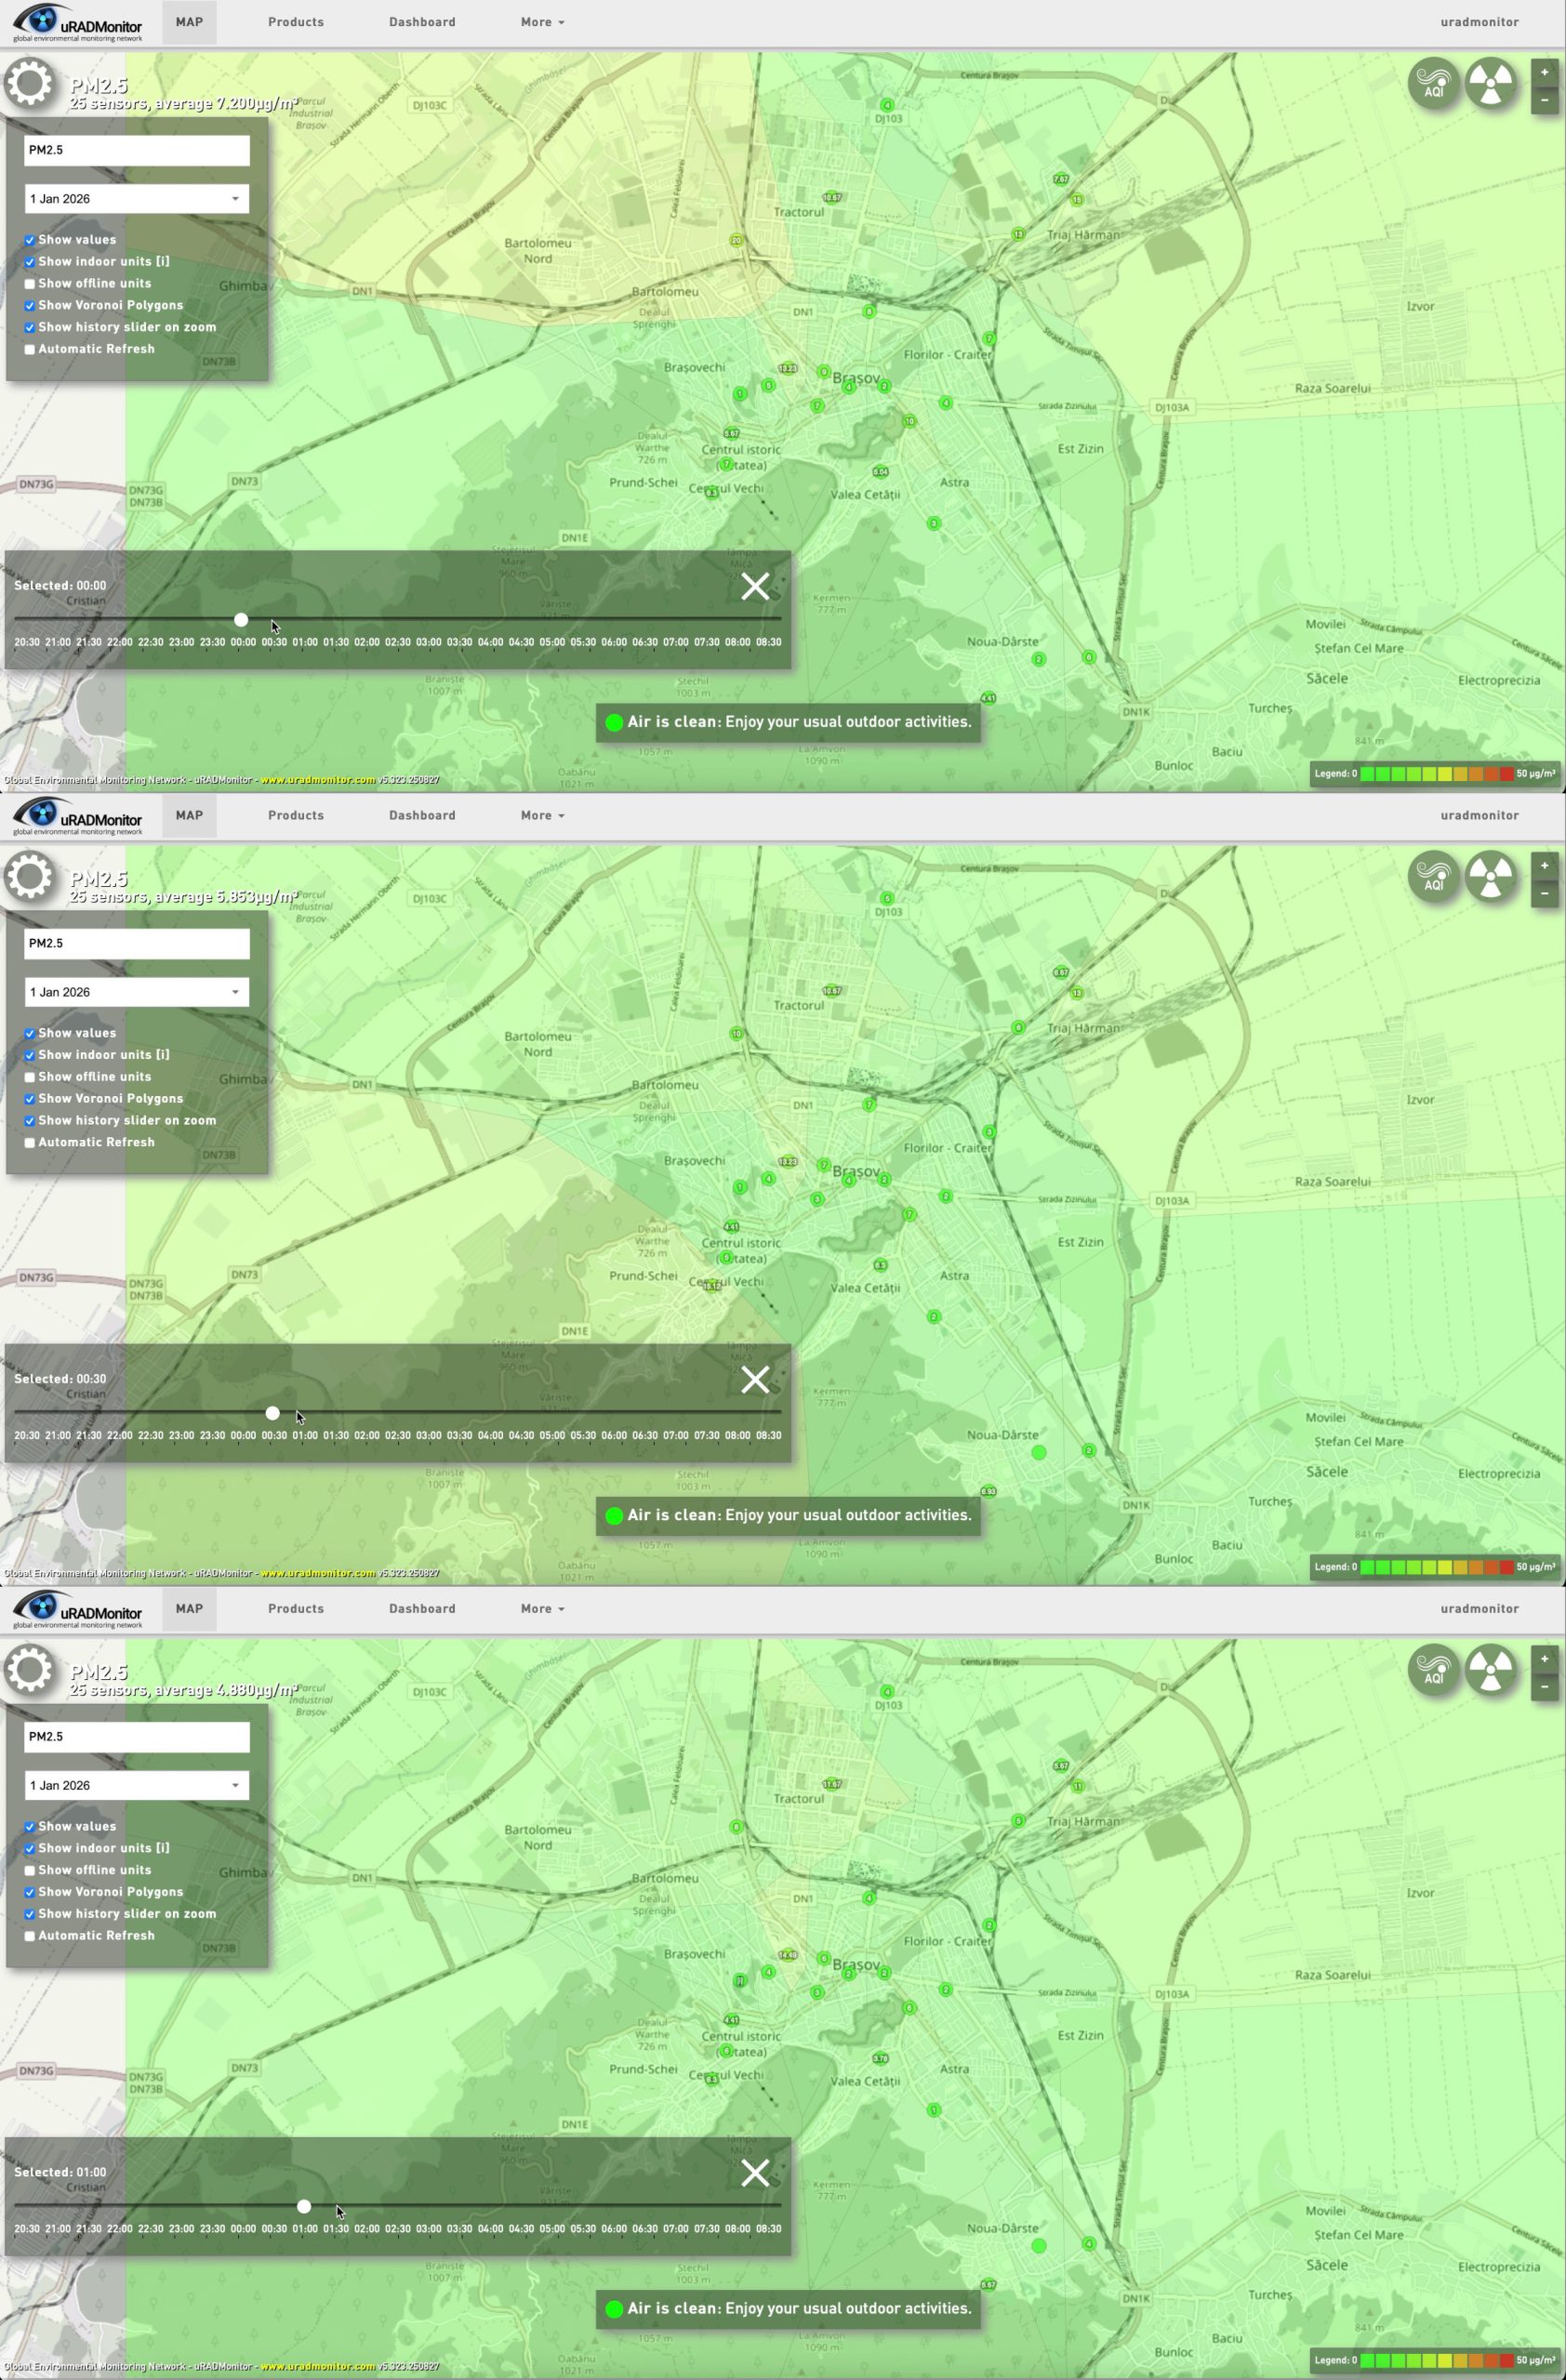
Task: Follow the www.uradmonitor.com link under the topmost map
Action: point(318,780)
